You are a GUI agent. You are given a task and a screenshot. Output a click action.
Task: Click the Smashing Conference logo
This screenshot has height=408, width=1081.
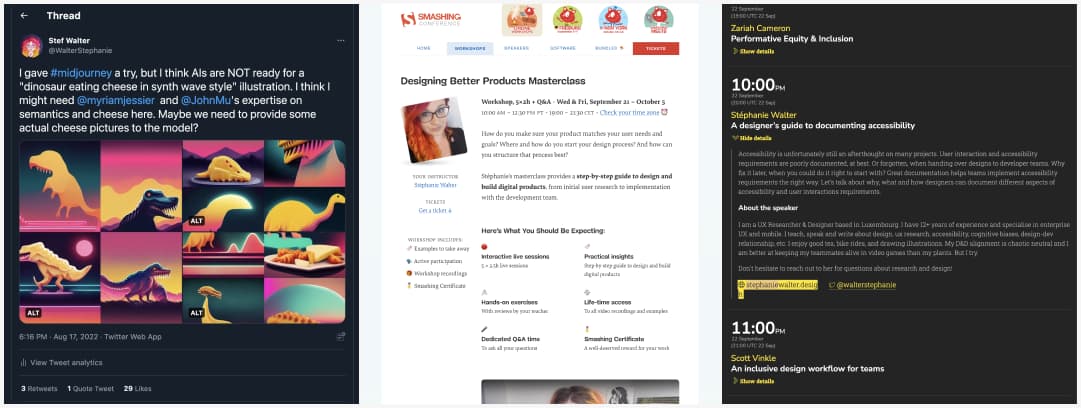431,19
